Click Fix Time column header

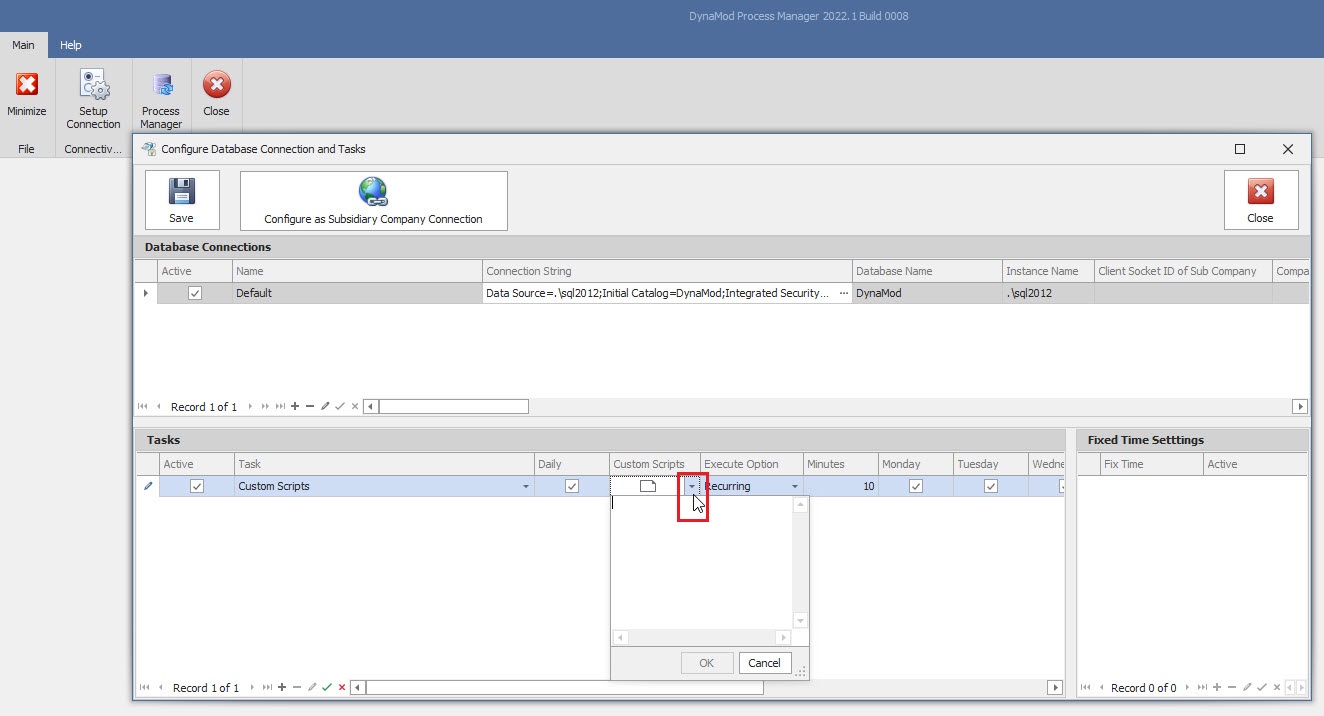(1152, 464)
